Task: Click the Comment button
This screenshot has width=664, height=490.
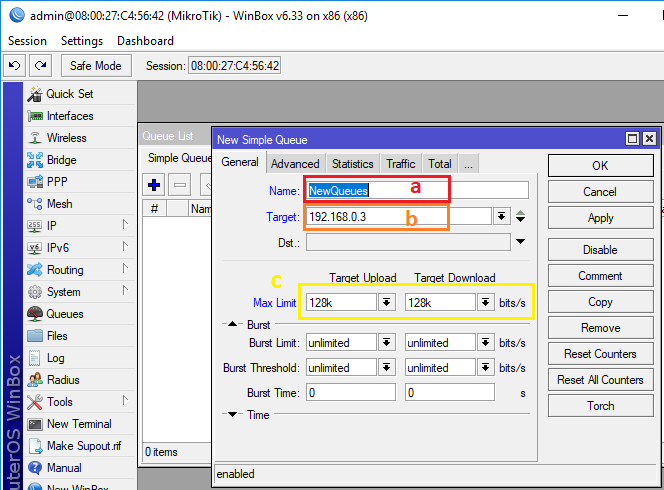Action: pos(600,276)
